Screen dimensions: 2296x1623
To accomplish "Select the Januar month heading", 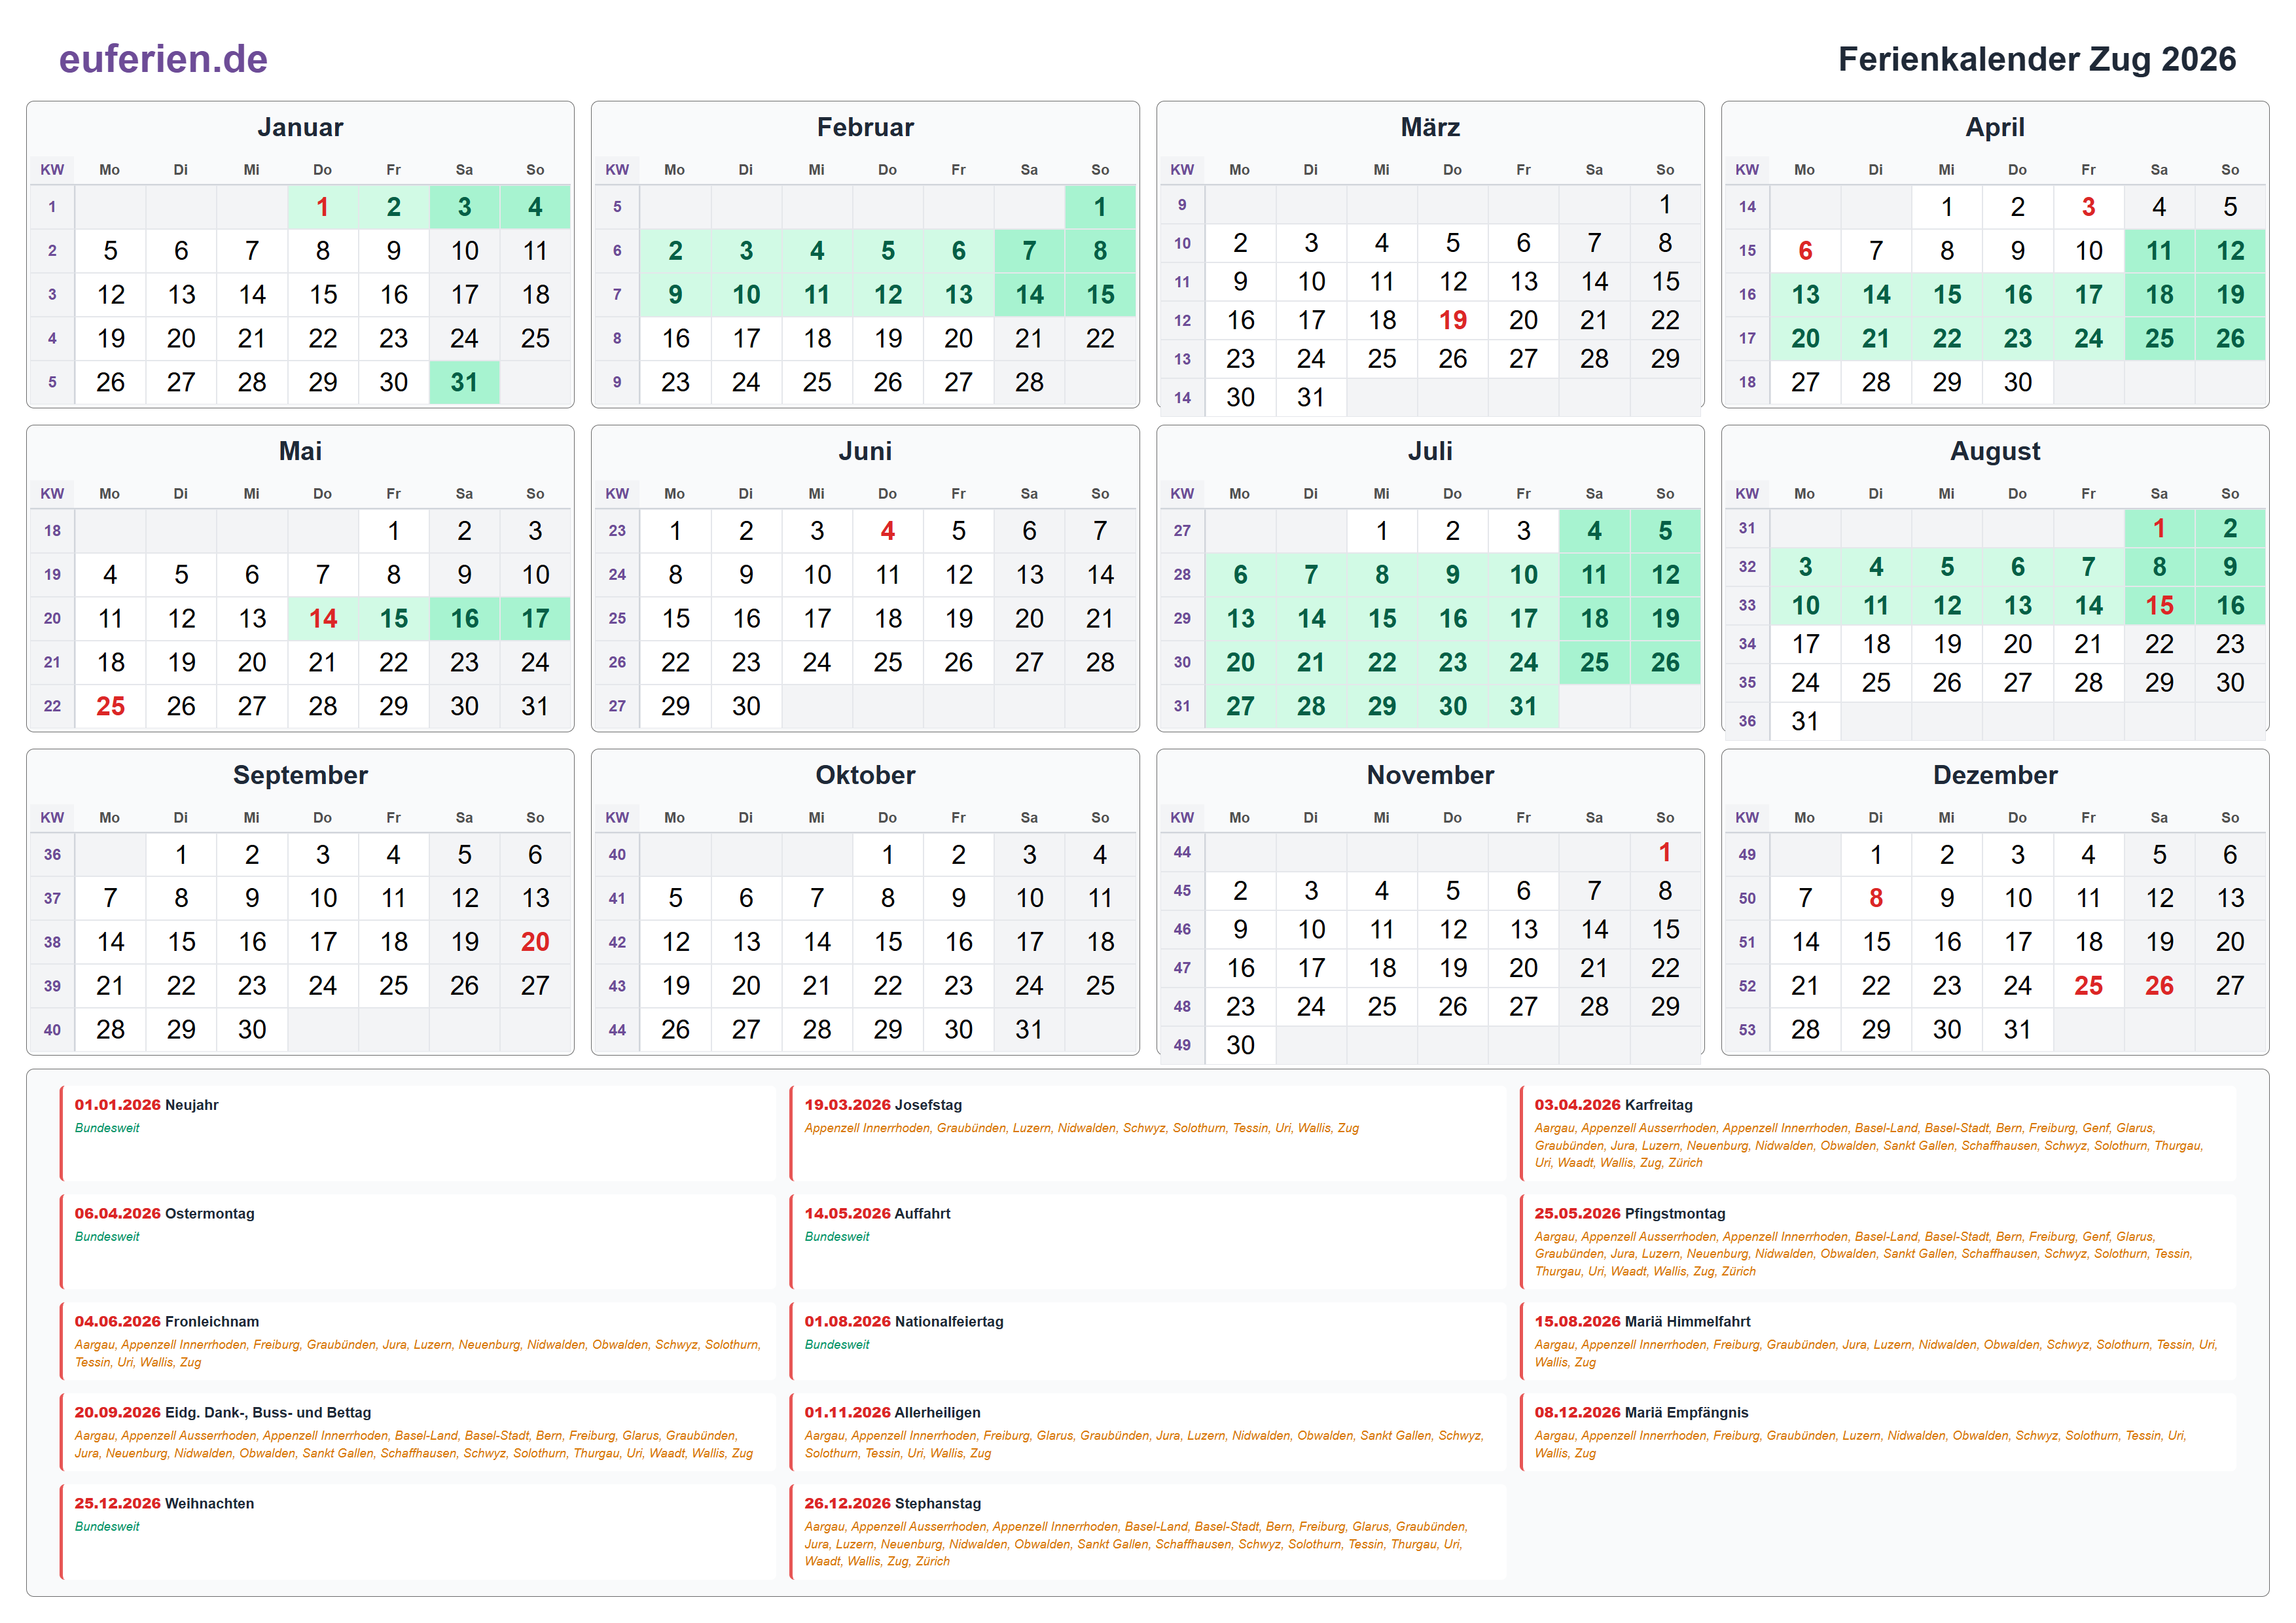I will click(300, 127).
